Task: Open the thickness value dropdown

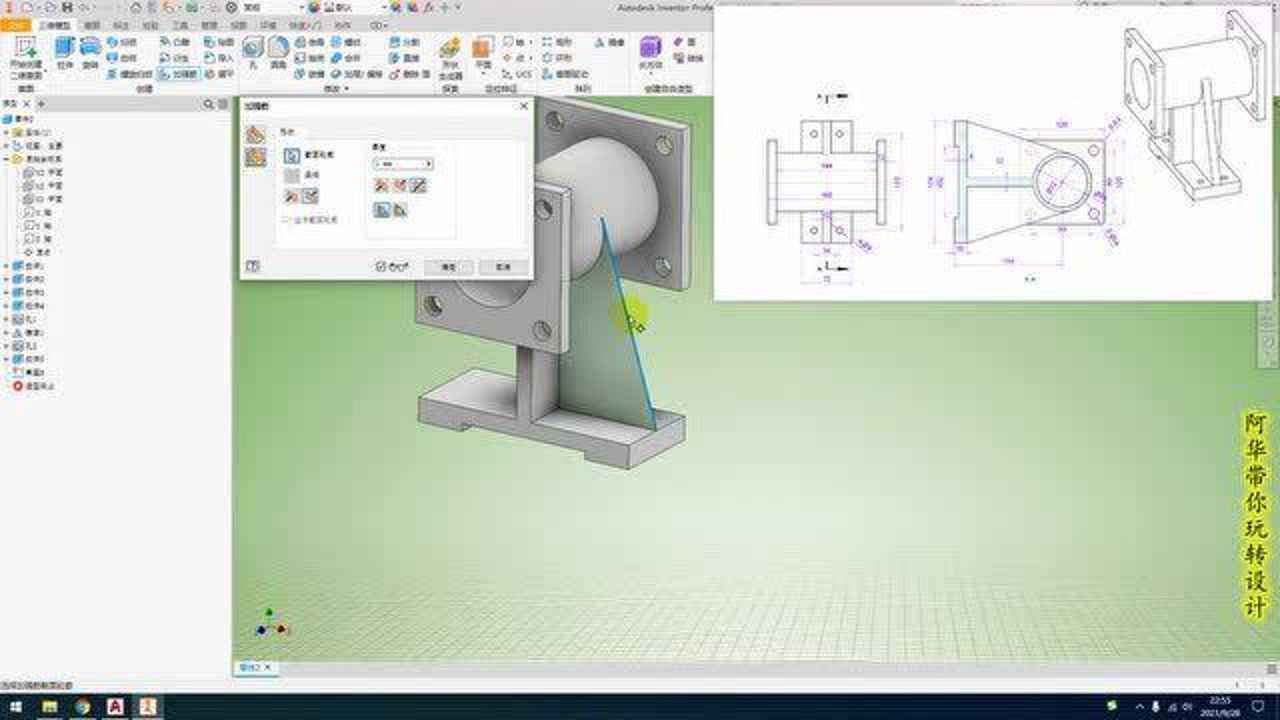Action: [x=428, y=163]
